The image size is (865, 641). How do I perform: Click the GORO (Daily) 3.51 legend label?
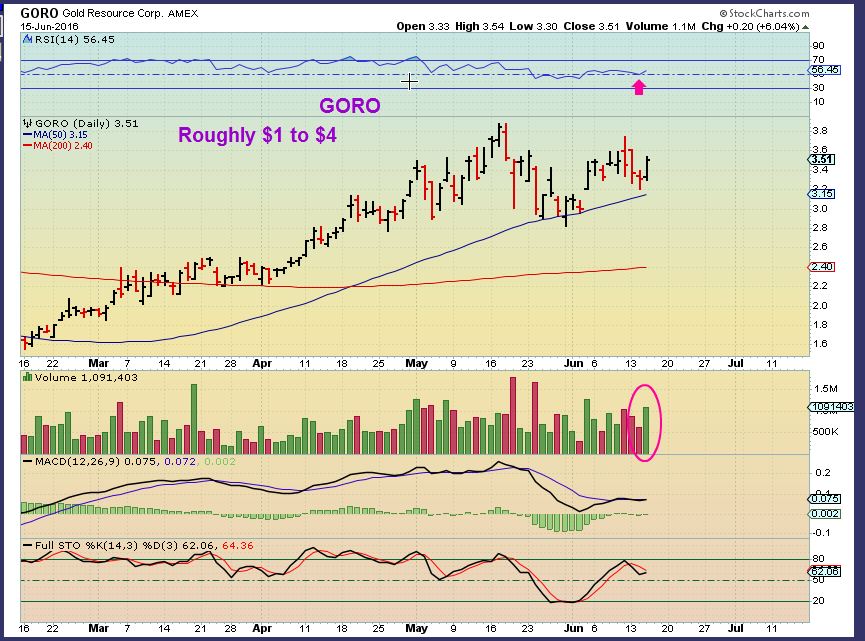(x=87, y=124)
